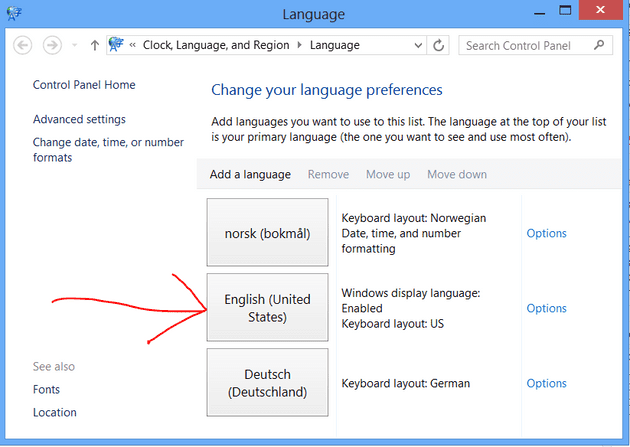Open Options for English (United States)
630x447 pixels.
click(x=546, y=308)
